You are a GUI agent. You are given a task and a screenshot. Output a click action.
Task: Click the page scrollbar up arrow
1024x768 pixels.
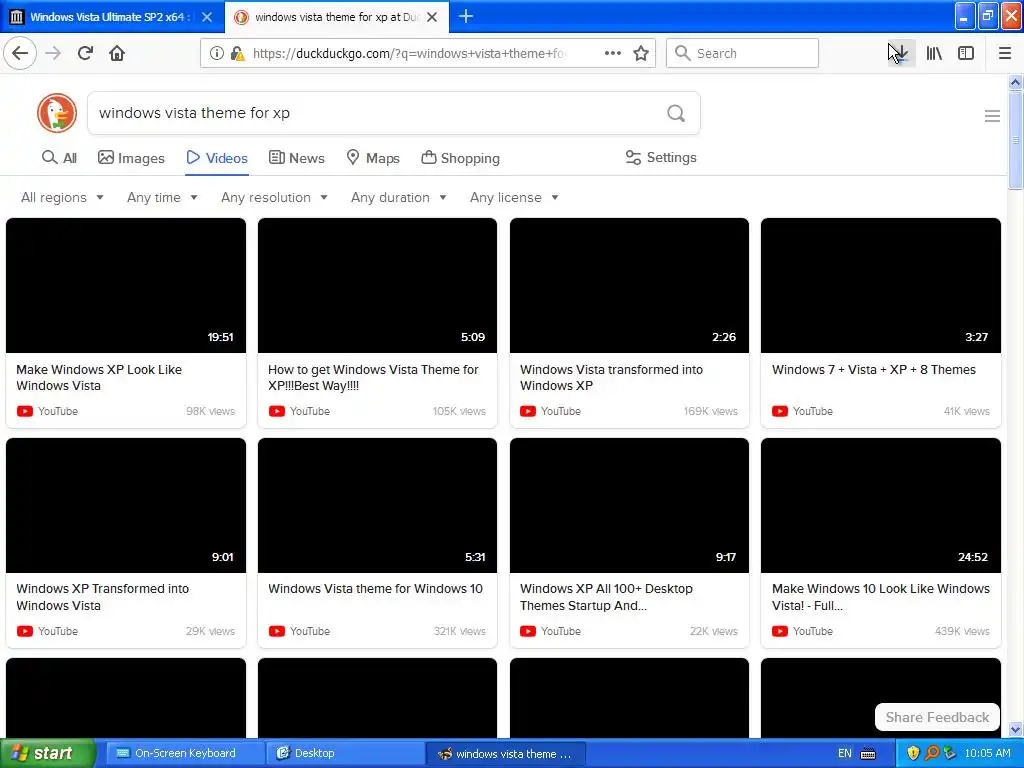(x=1016, y=82)
